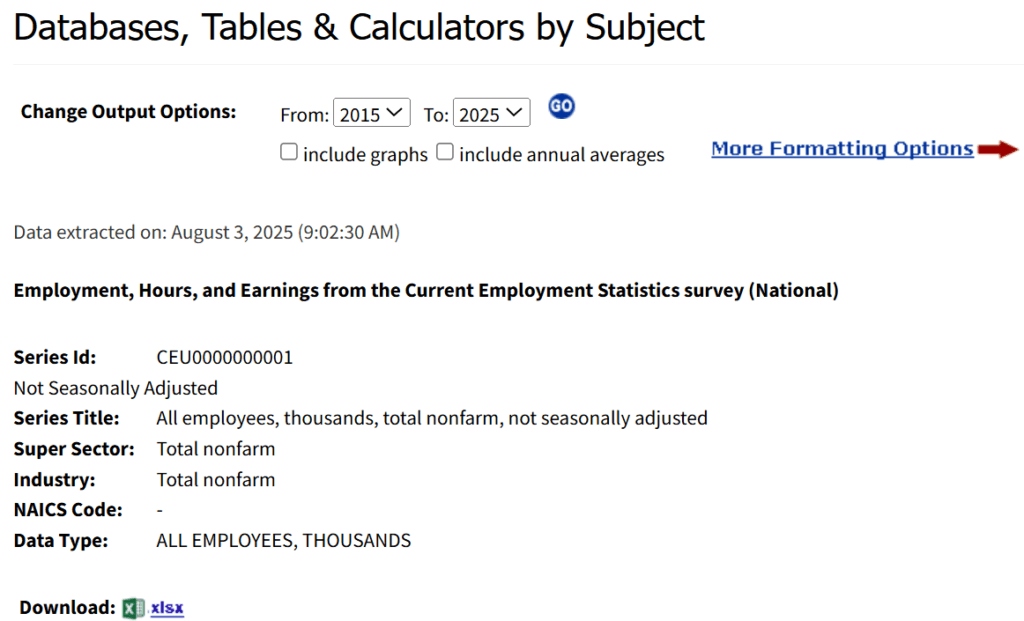Click the Employment, Hours, and Earnings heading
The width and height of the screenshot is (1024, 621).
426,291
